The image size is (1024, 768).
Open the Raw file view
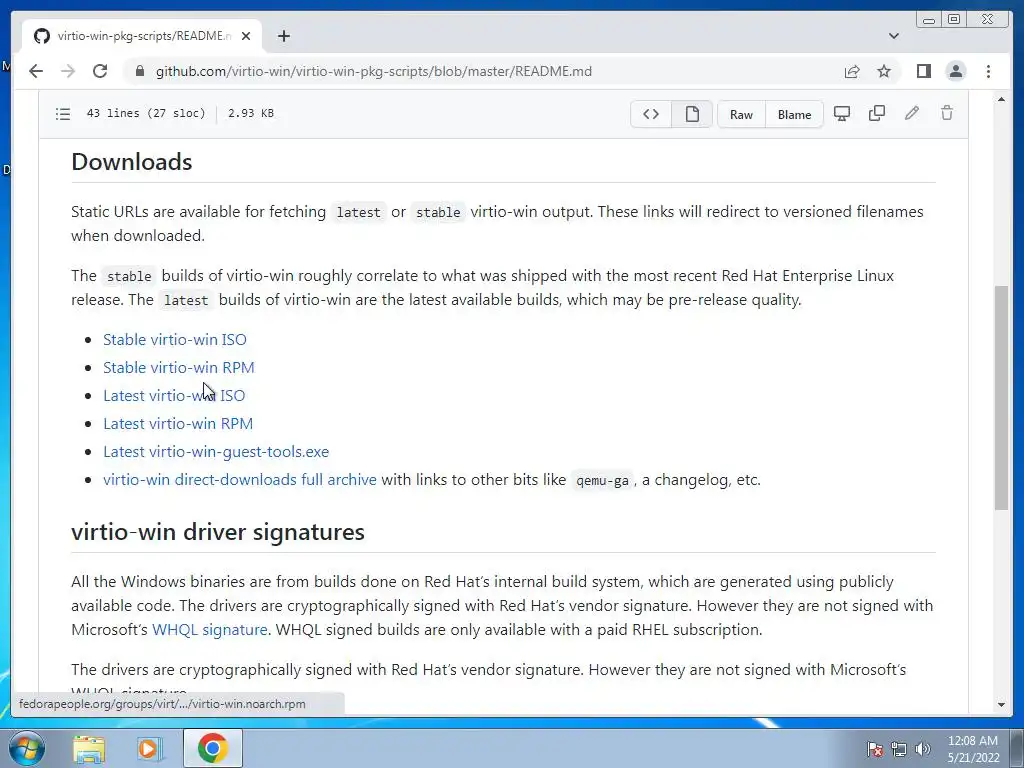coord(741,114)
